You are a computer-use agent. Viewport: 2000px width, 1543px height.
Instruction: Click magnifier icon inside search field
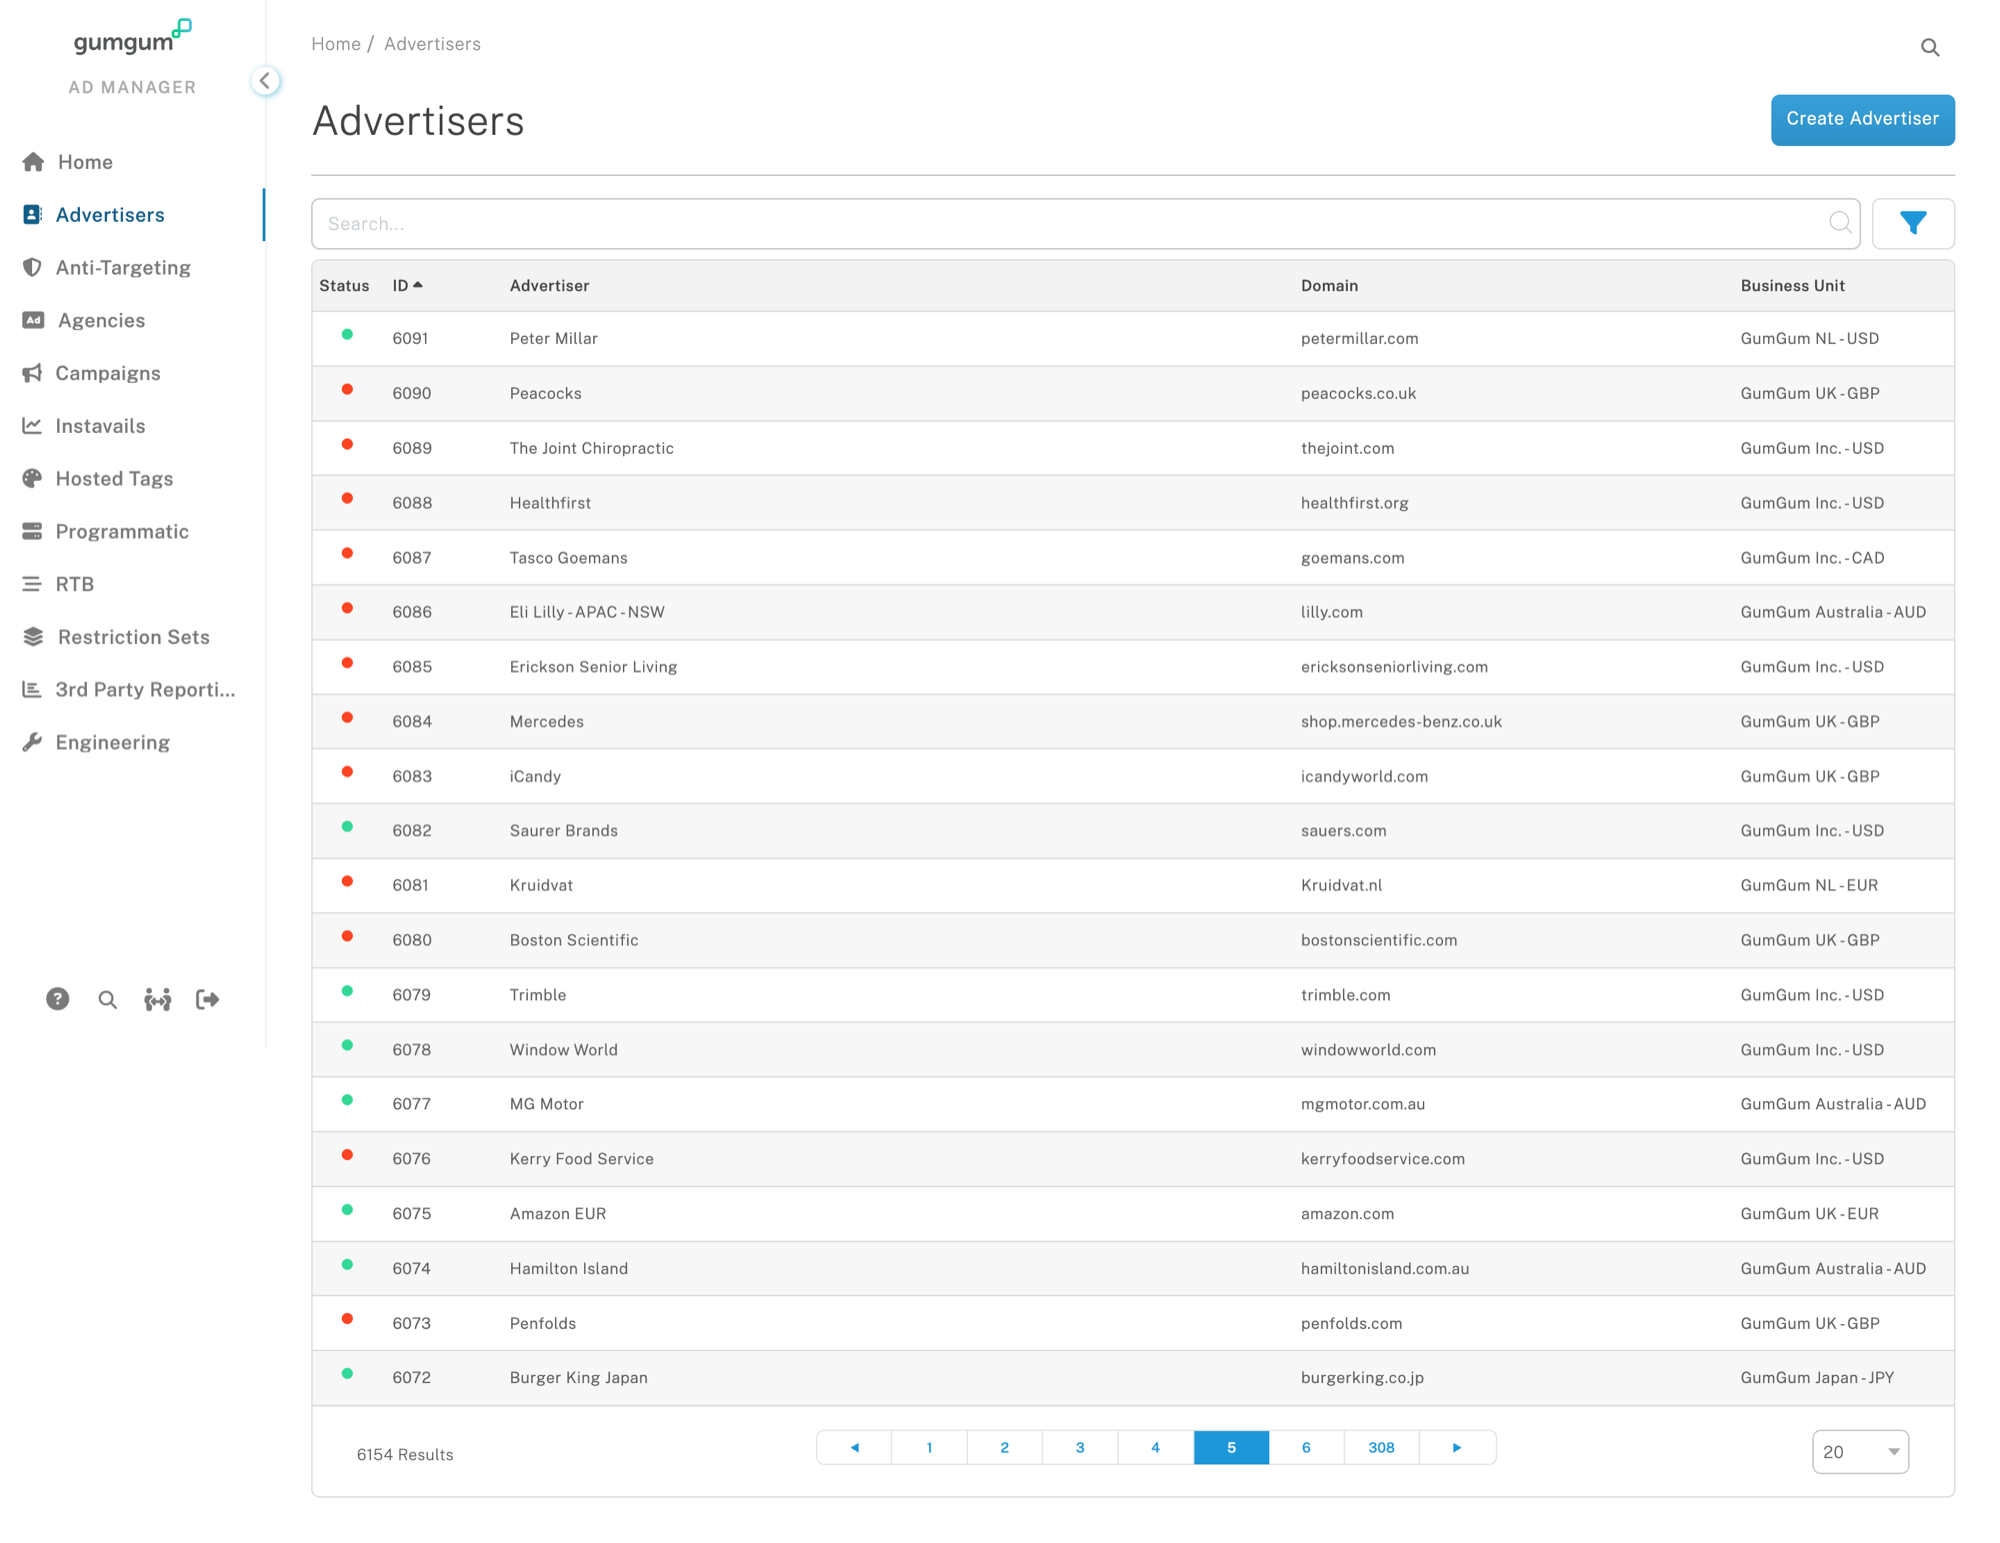(1840, 223)
